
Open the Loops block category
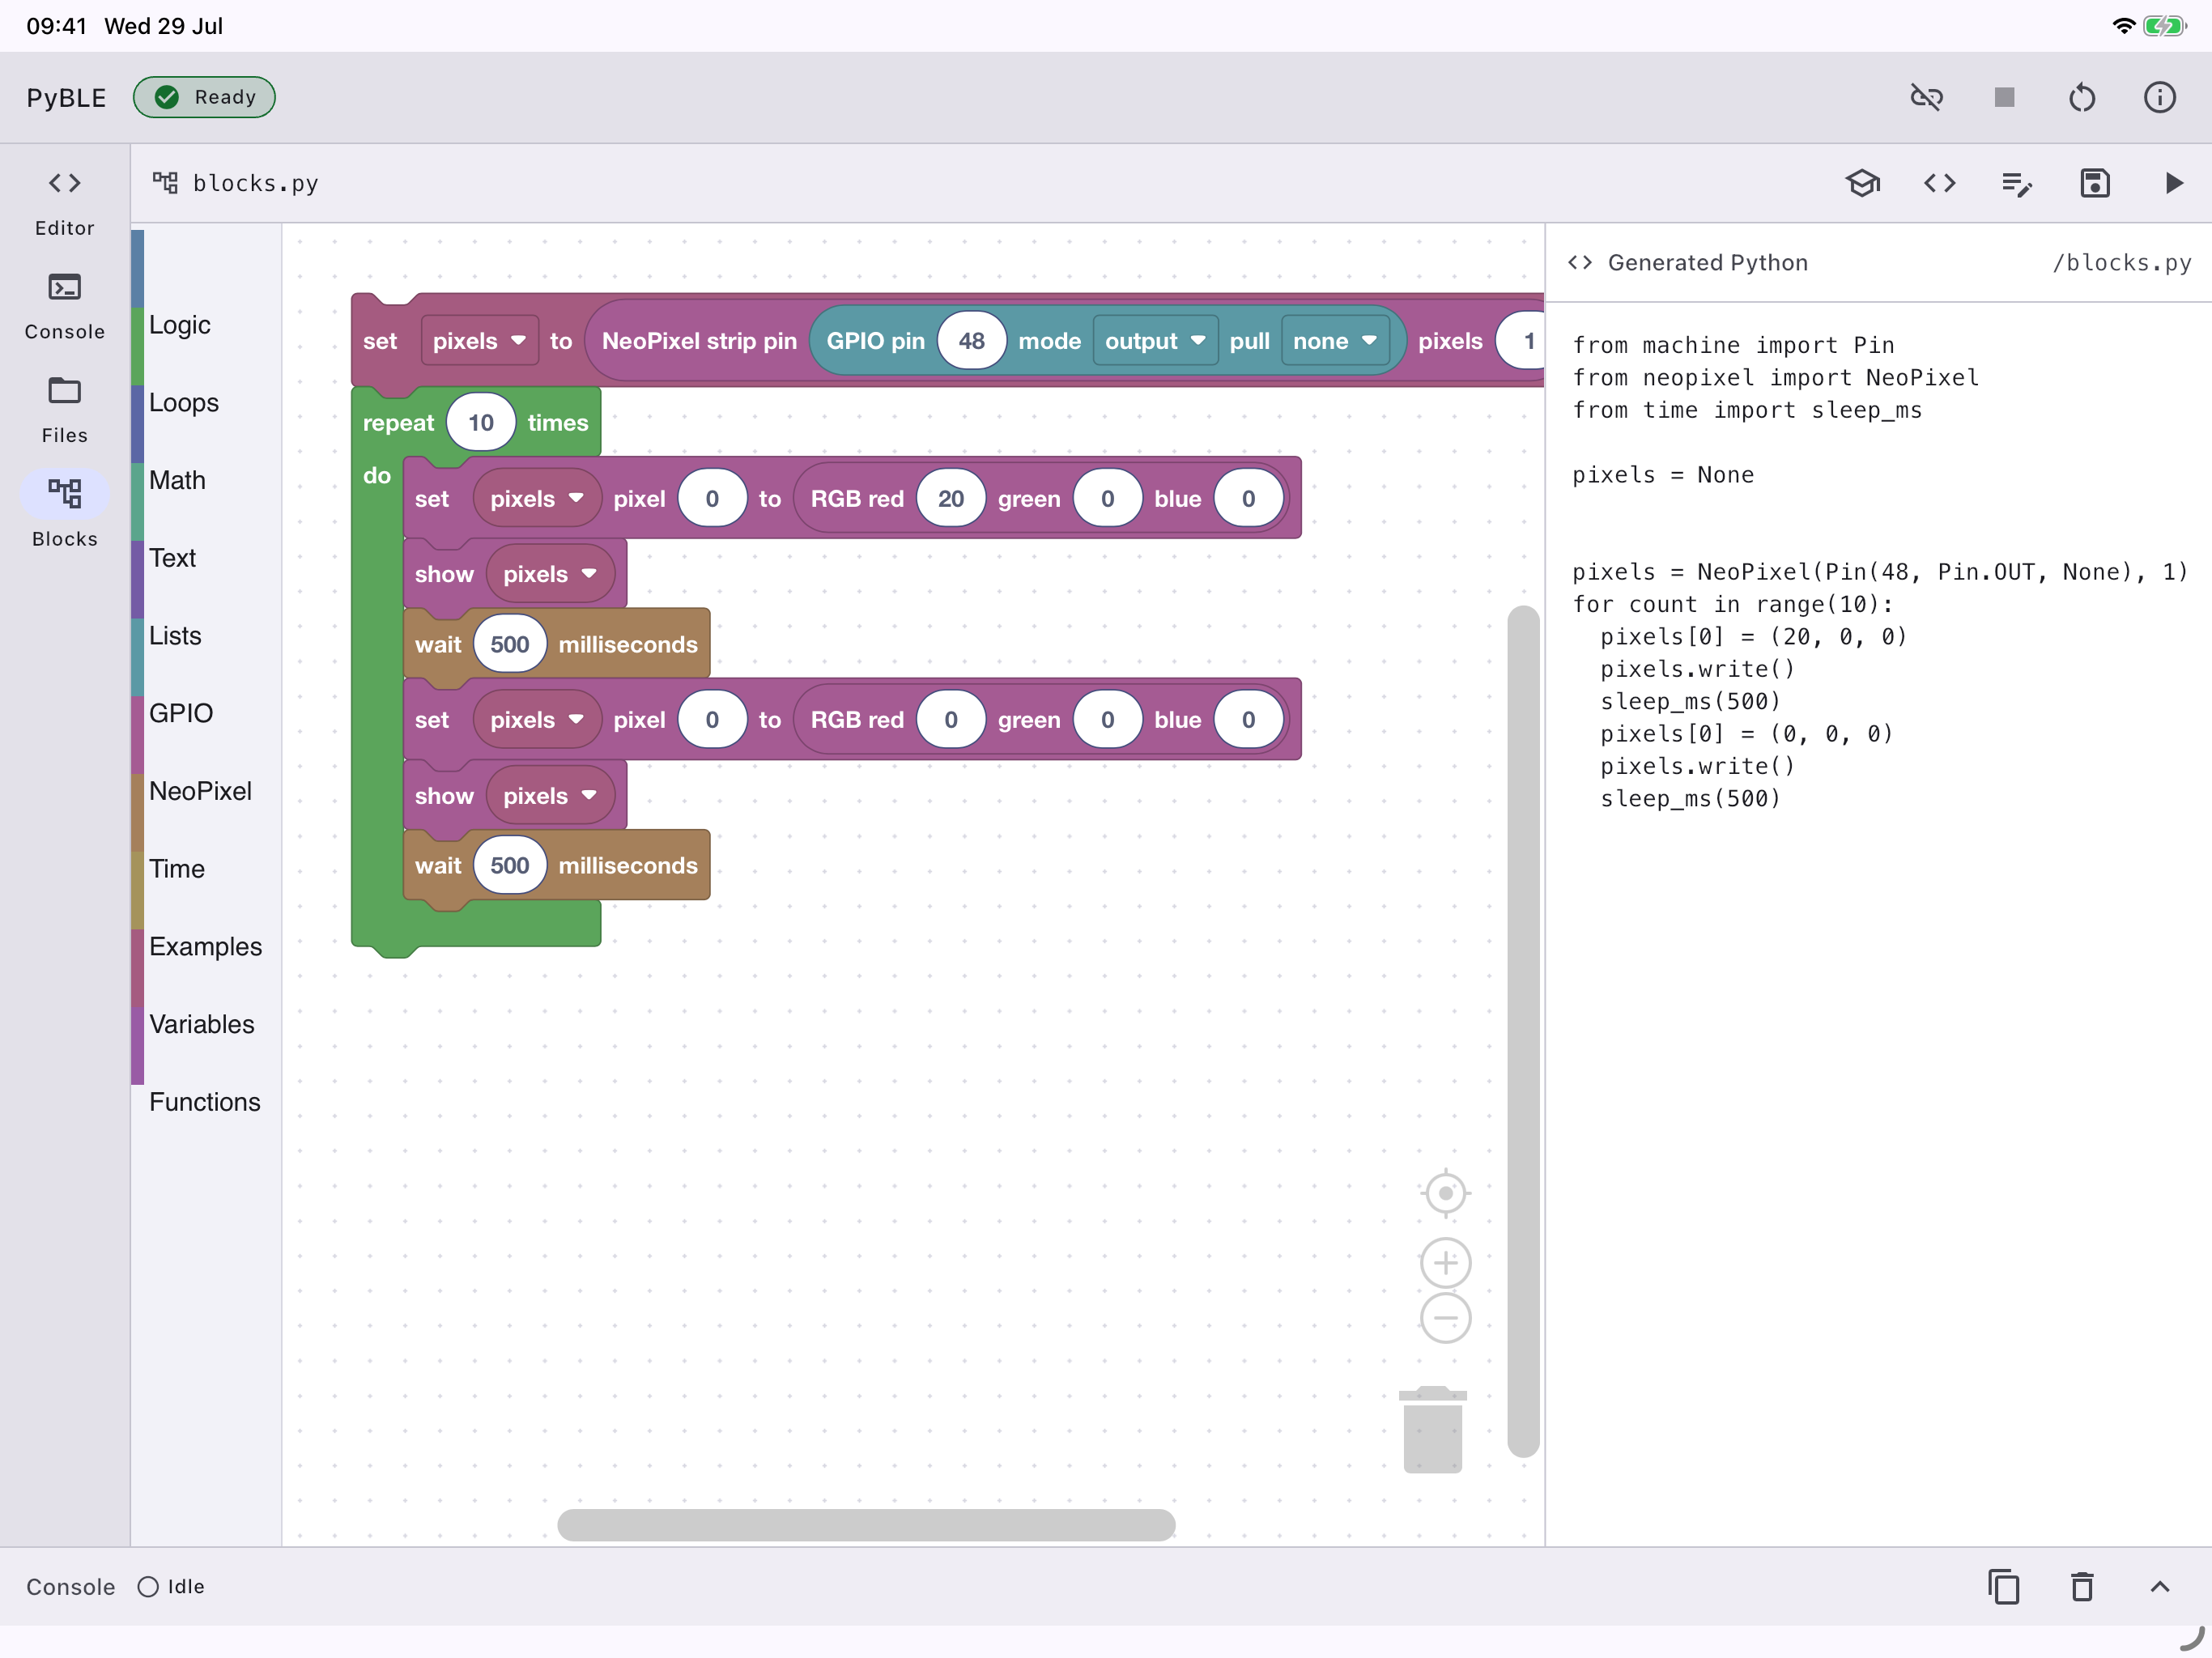tap(184, 402)
